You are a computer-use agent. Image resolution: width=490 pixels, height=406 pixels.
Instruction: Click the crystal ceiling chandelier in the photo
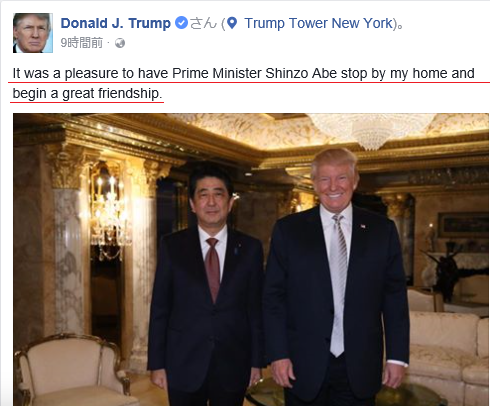pos(371,131)
